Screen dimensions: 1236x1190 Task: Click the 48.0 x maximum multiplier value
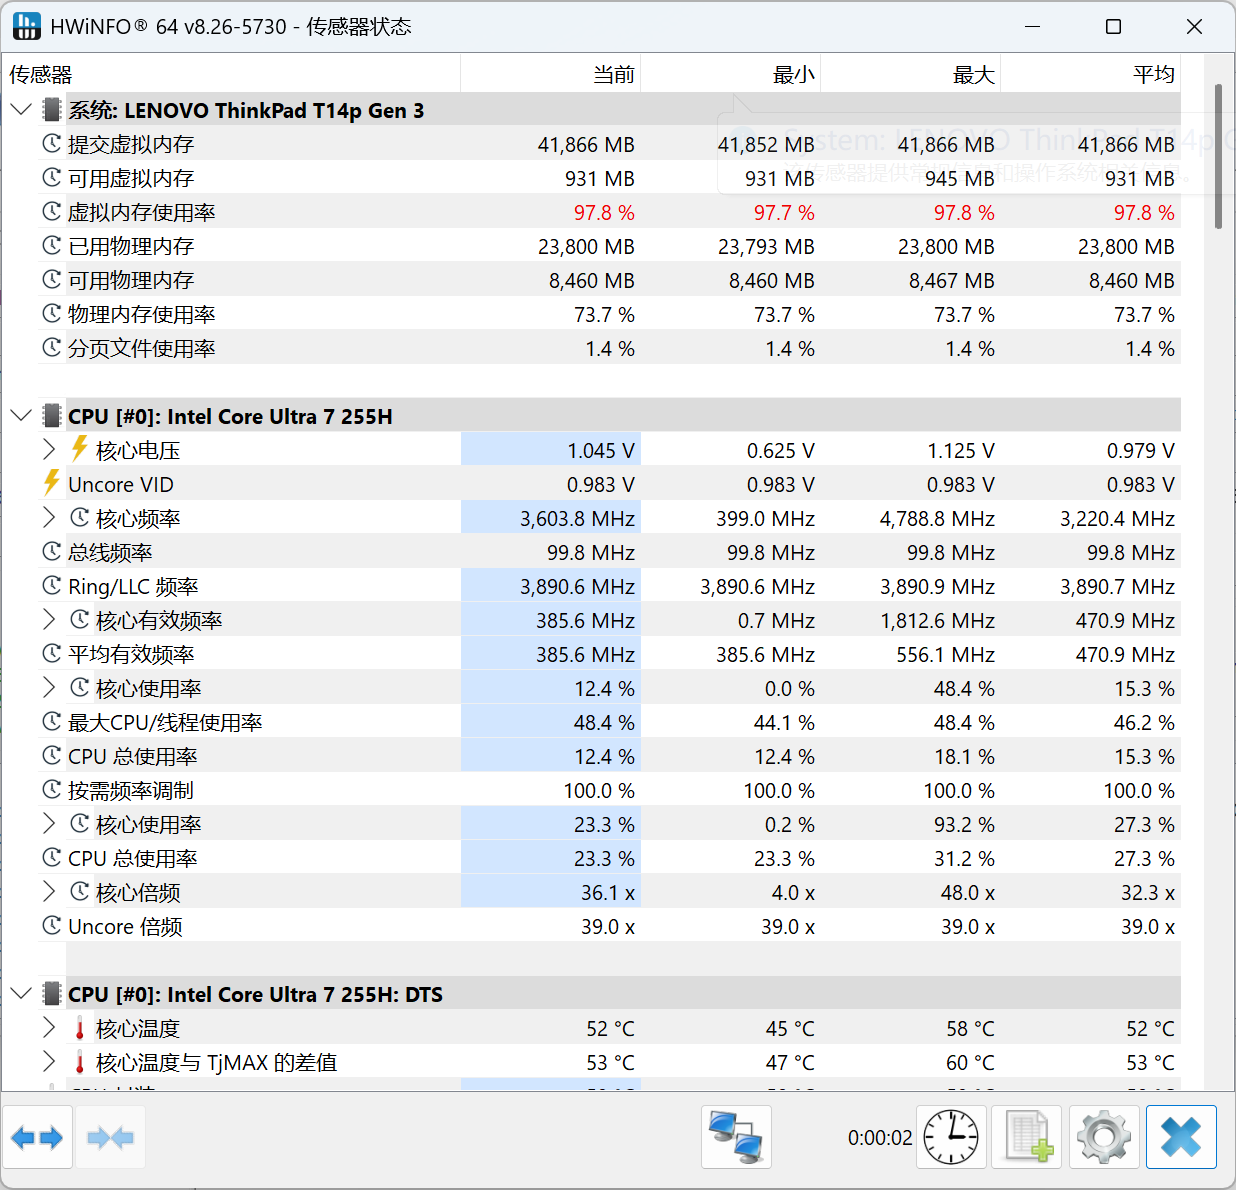[968, 892]
